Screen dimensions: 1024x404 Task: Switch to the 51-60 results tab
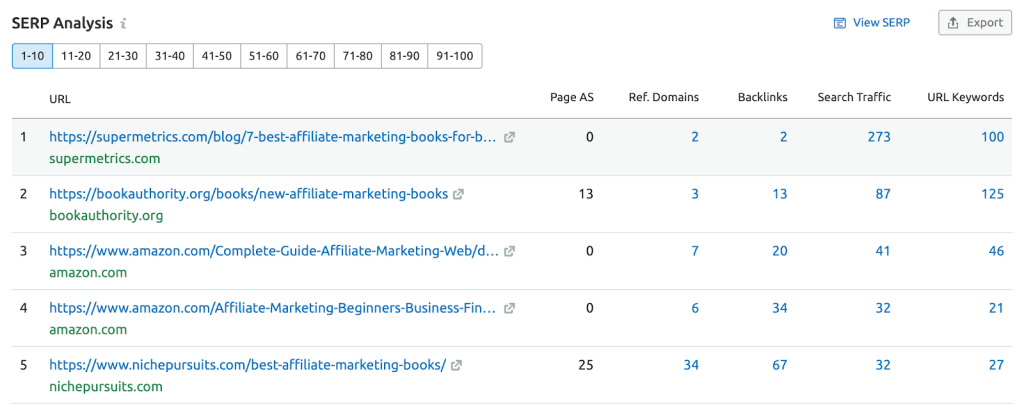(264, 56)
